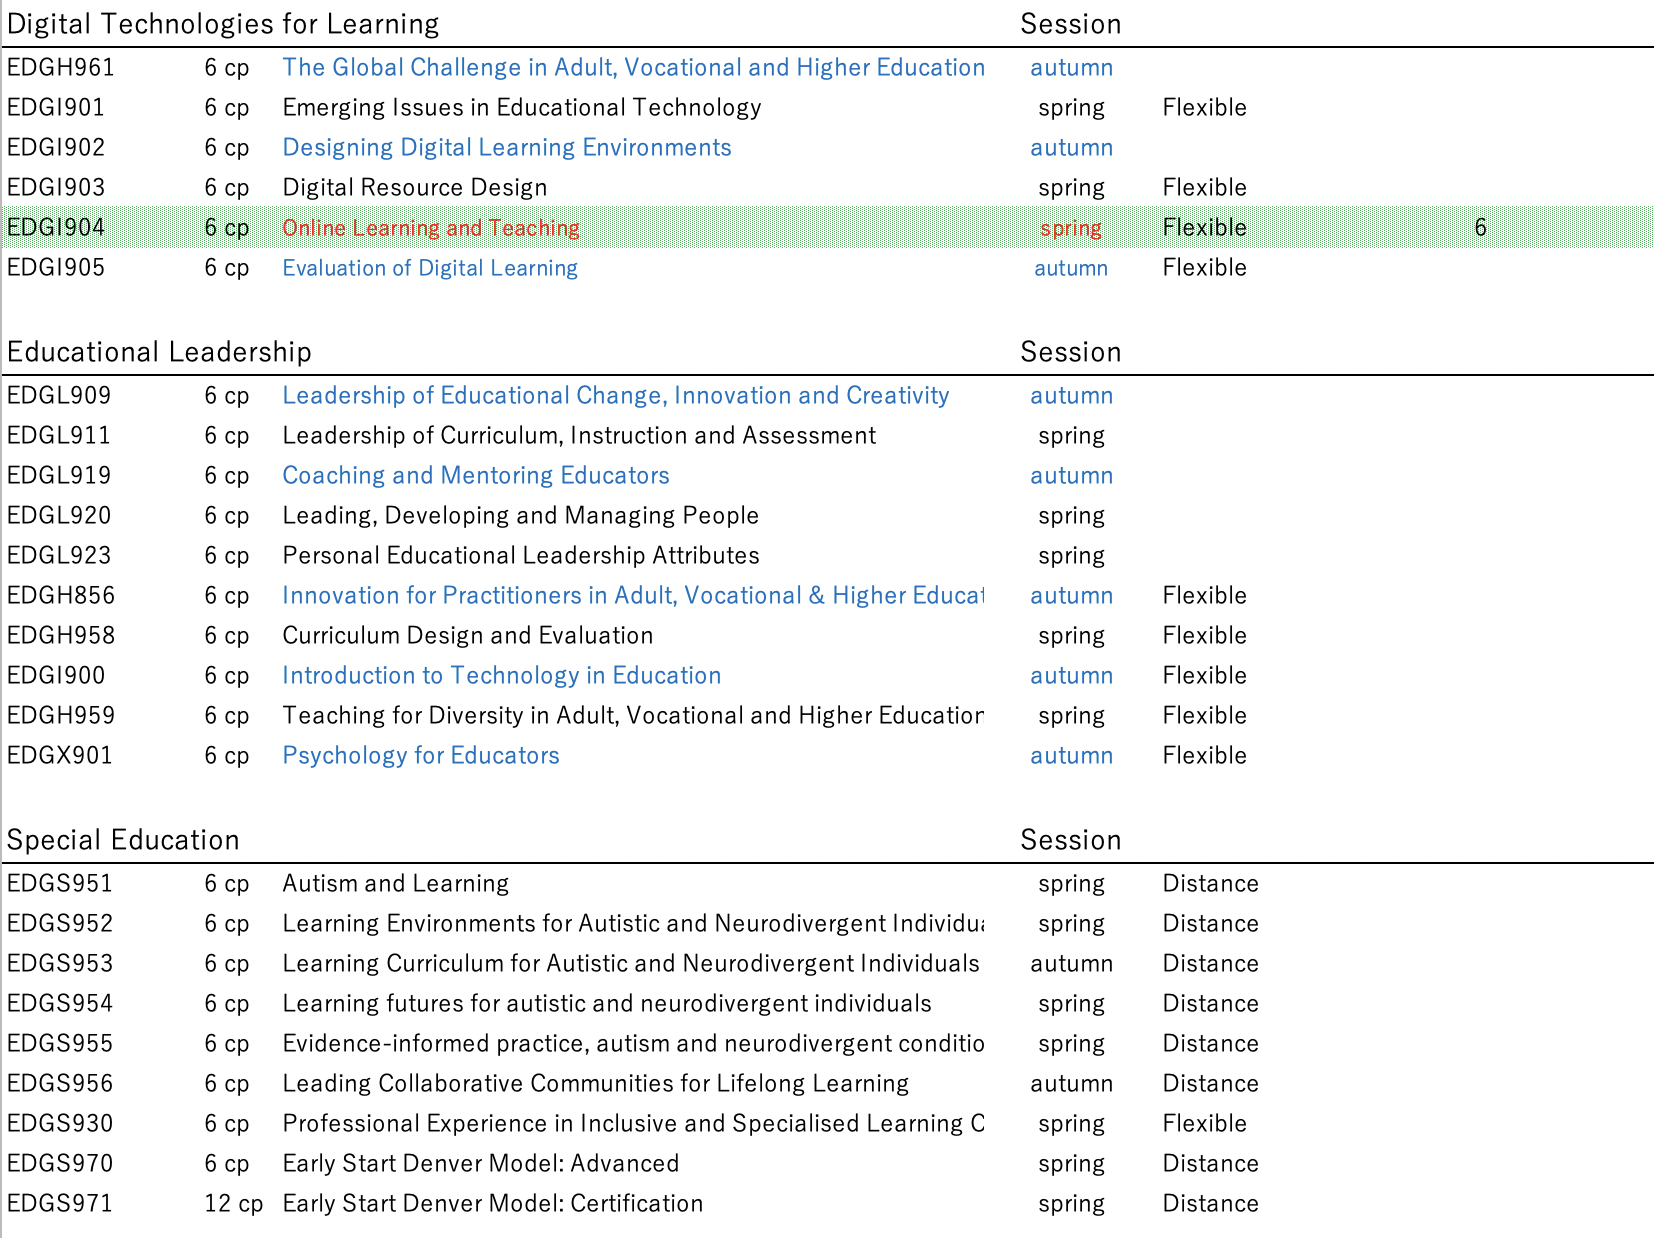The height and width of the screenshot is (1238, 1658).
Task: Click the 'Autism and Learning' cell
Action: click(x=396, y=883)
